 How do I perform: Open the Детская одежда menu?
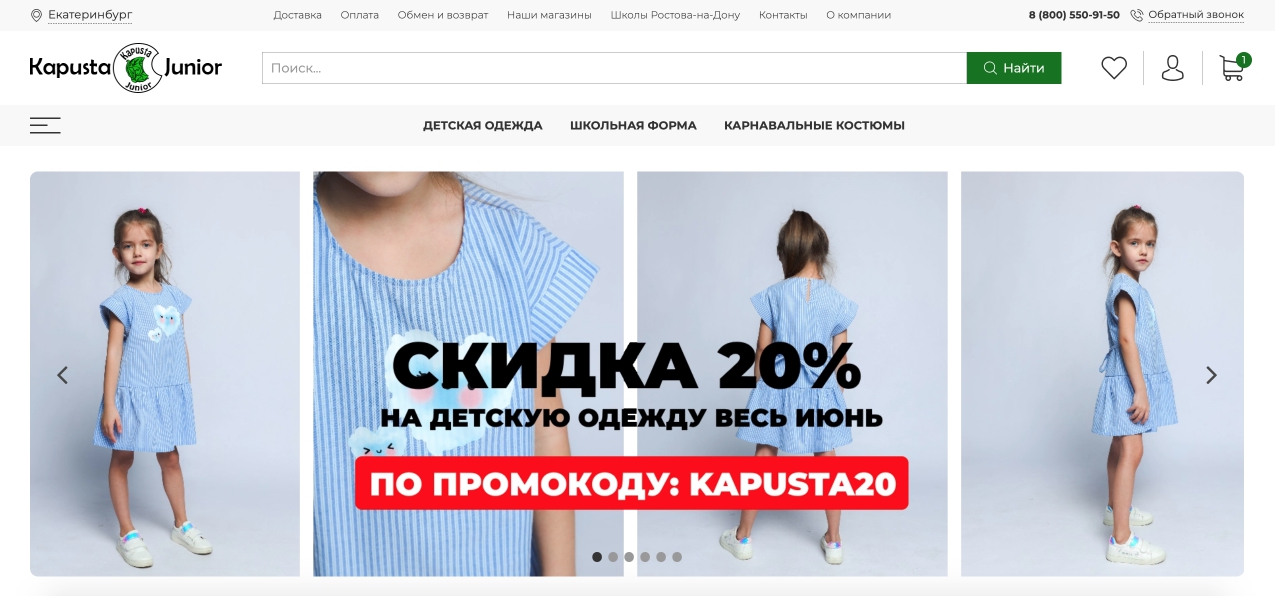click(x=483, y=125)
